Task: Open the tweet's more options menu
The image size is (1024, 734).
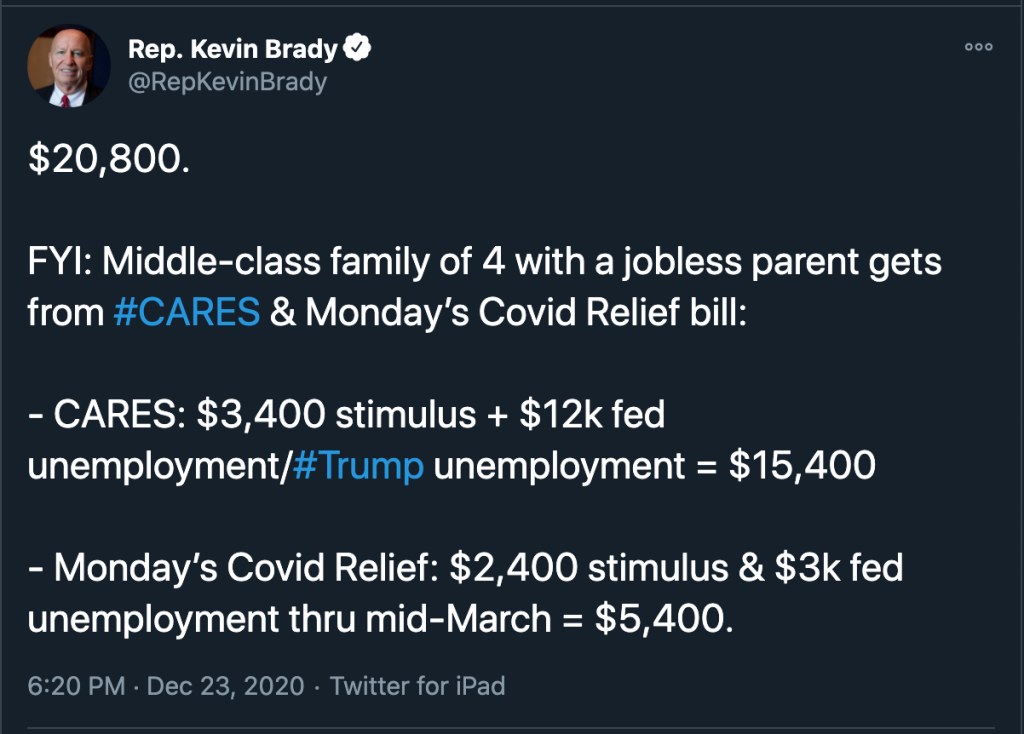Action: (x=978, y=47)
